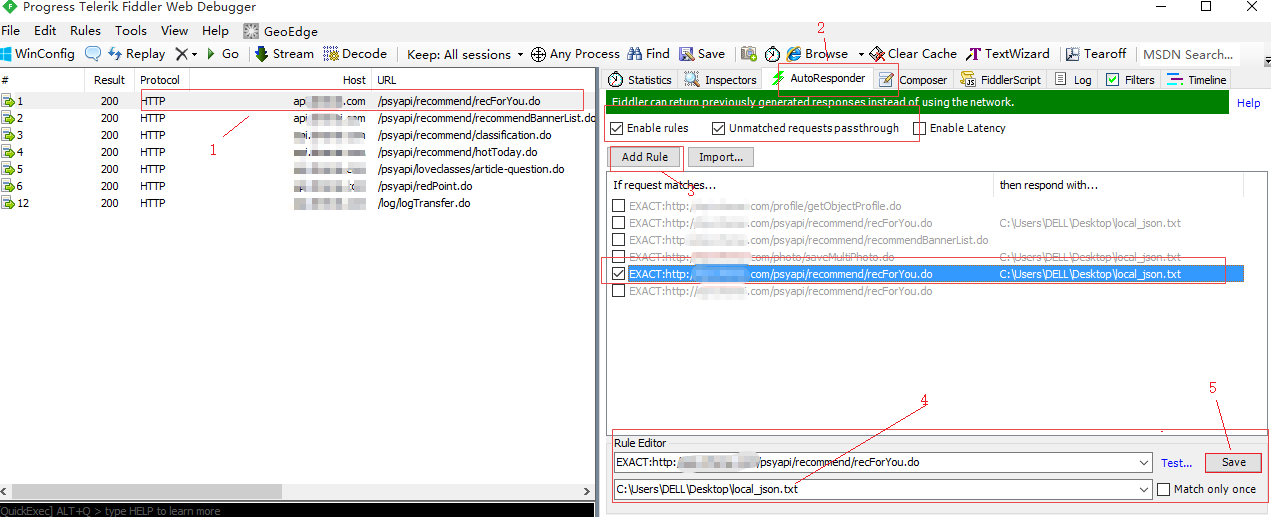The width and height of the screenshot is (1271, 517).
Task: Click the timer stopwatch toolbar icon
Action: [x=772, y=54]
